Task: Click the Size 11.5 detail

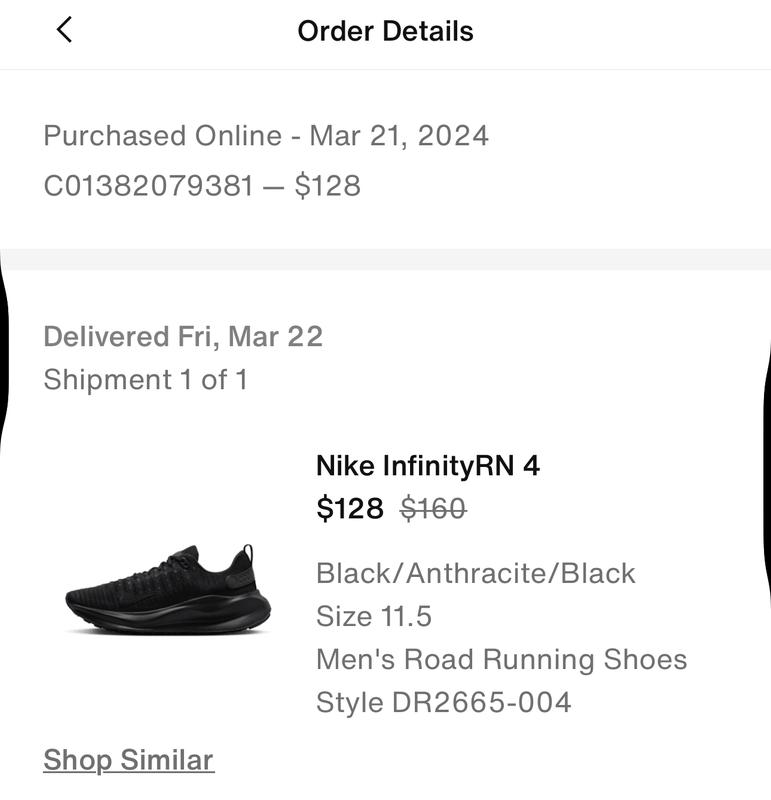Action: pyautogui.click(x=374, y=616)
